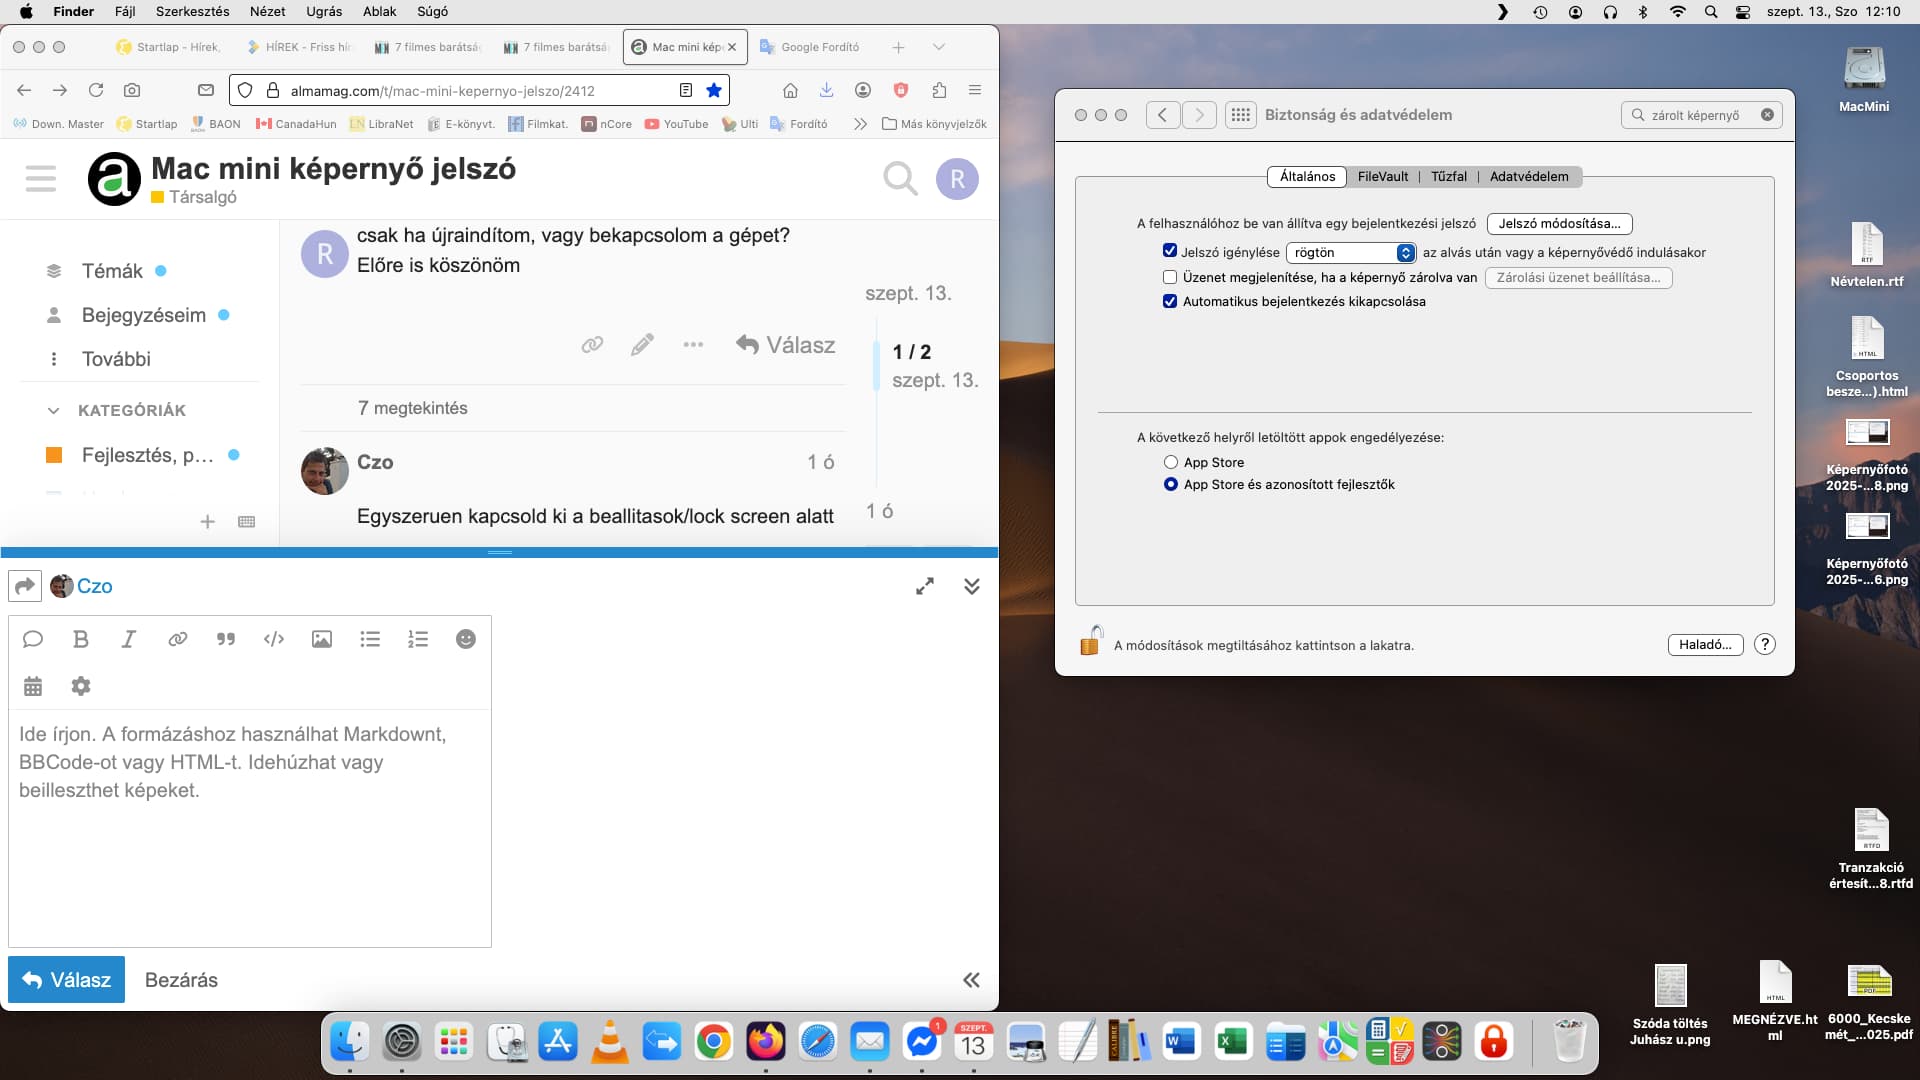The width and height of the screenshot is (1920, 1080).
Task: Open the Szerkesztés menu in menu bar
Action: 192,11
